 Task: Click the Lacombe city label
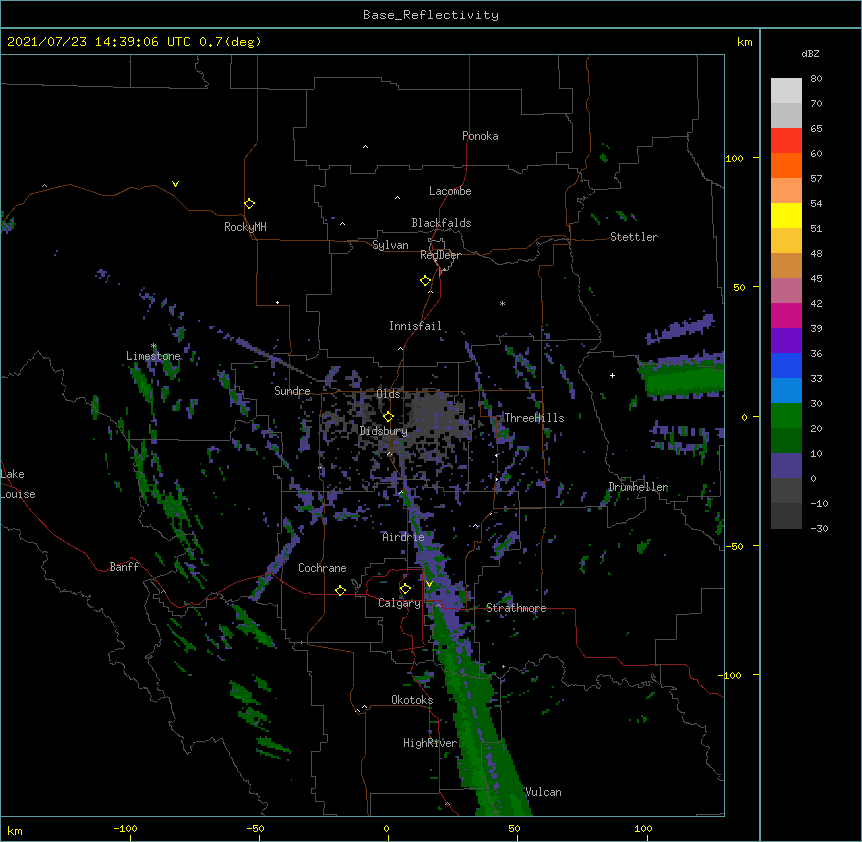(450, 191)
